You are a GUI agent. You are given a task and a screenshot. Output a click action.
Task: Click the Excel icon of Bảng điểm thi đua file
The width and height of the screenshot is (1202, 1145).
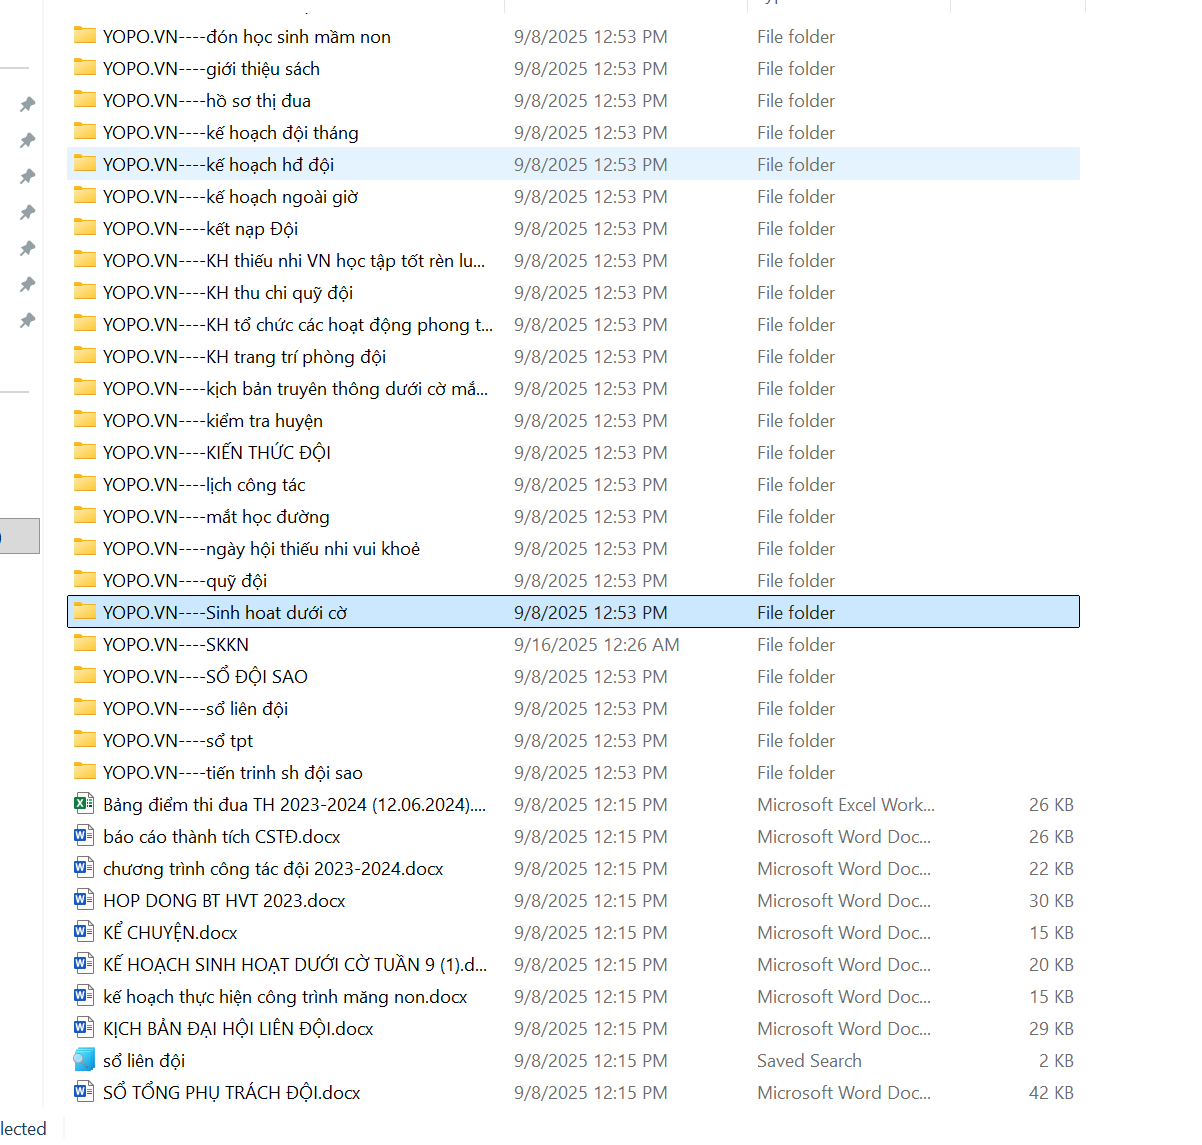(x=84, y=804)
